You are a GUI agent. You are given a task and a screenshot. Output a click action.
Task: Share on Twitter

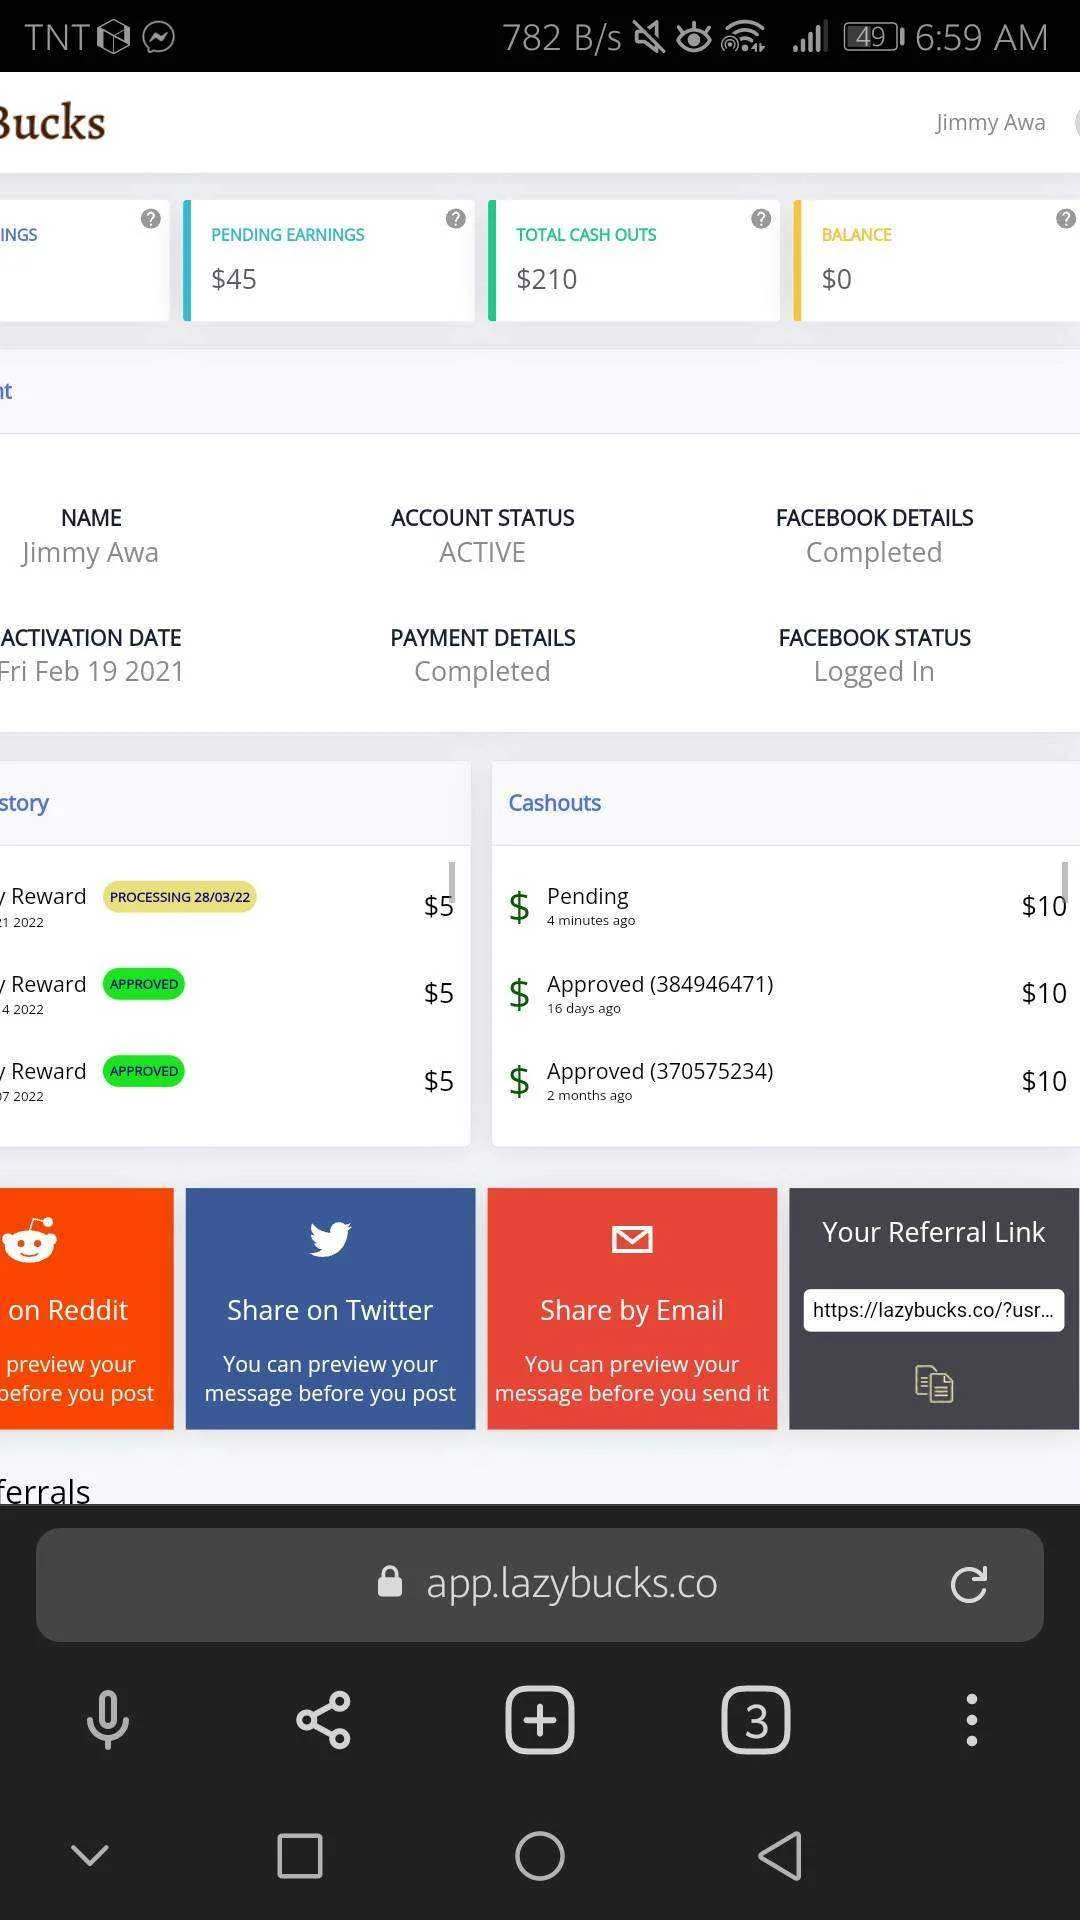coord(330,1309)
